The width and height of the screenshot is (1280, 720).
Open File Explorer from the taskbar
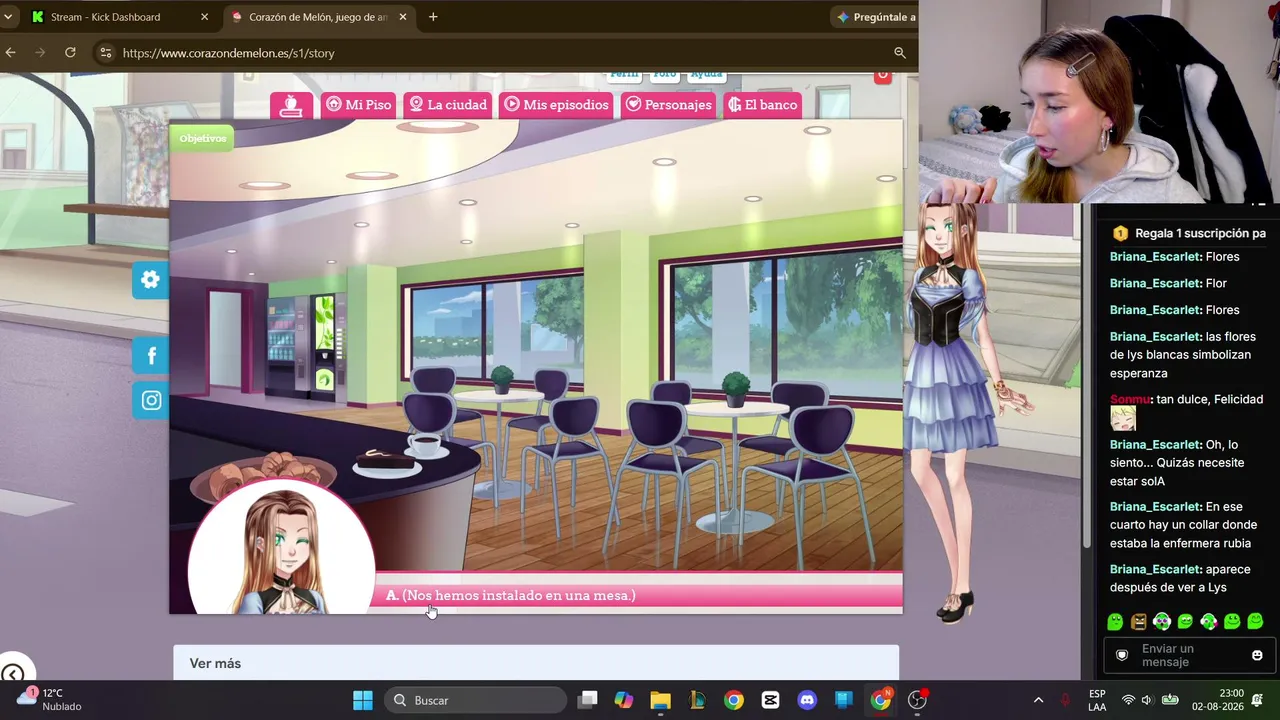[x=660, y=700]
